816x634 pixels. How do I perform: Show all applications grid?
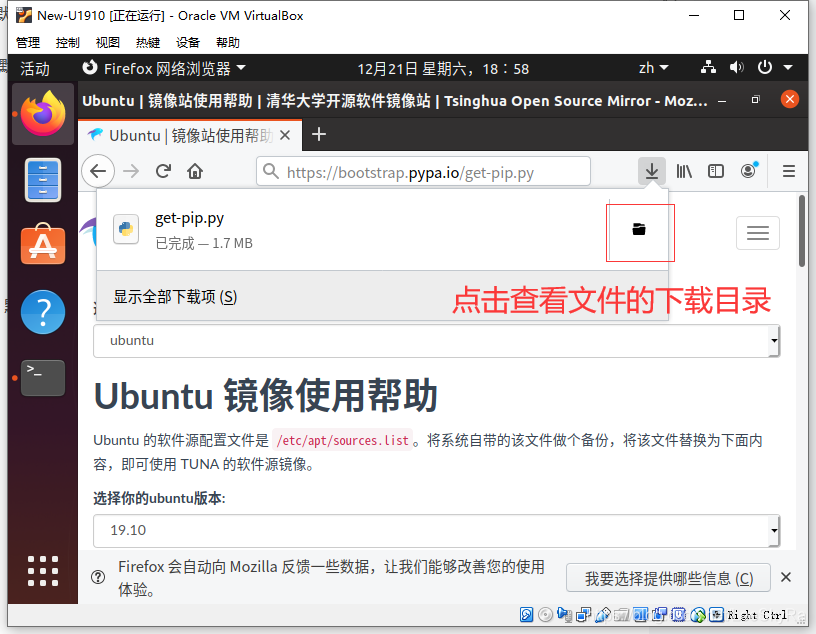point(43,571)
